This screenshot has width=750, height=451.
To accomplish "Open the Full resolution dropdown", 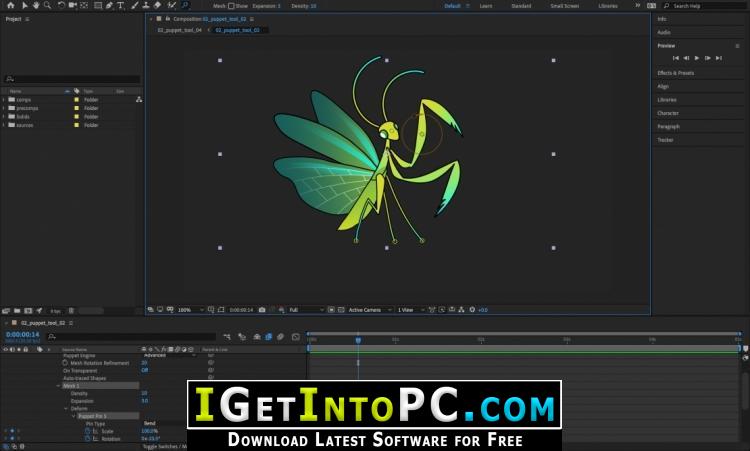I will click(x=305, y=310).
